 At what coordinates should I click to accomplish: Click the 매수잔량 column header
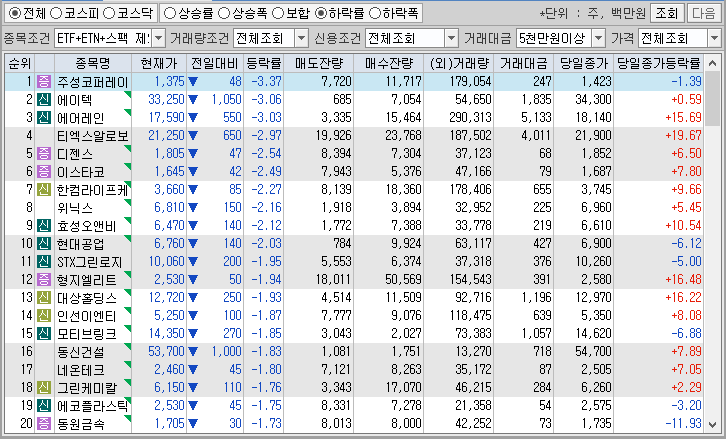click(388, 63)
